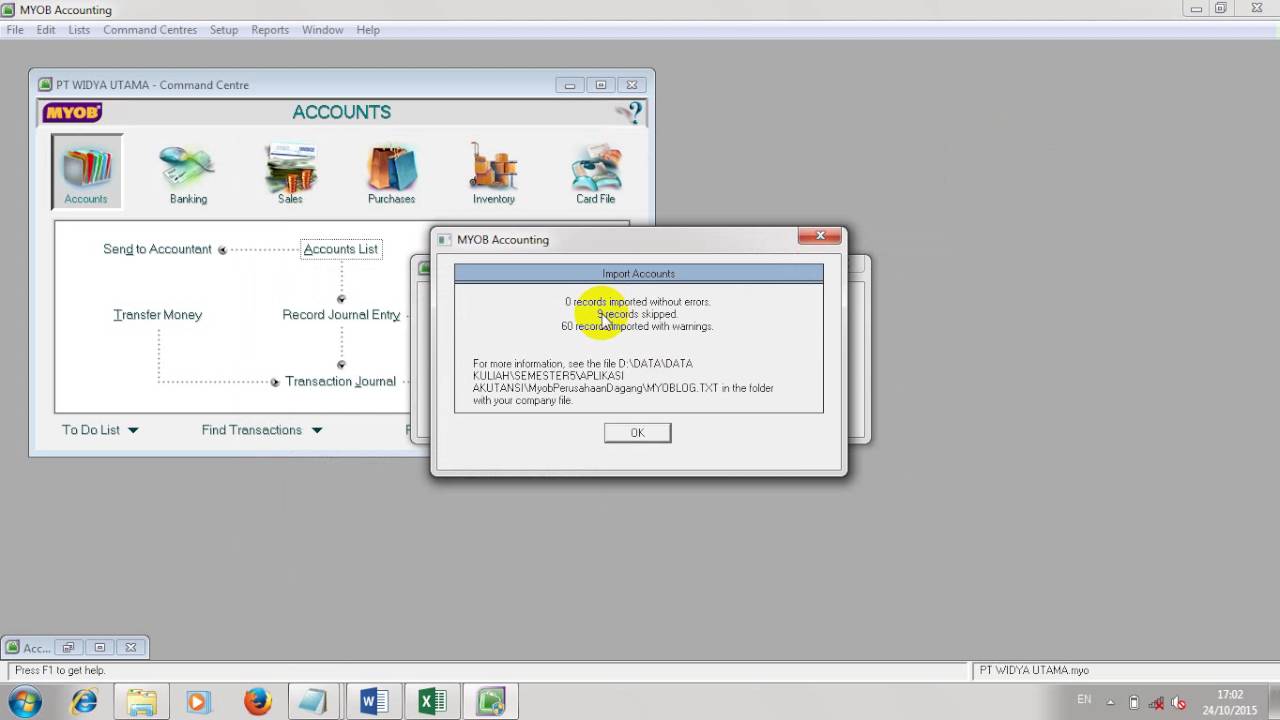Click the help question mark icon in Command Centre

click(x=630, y=112)
